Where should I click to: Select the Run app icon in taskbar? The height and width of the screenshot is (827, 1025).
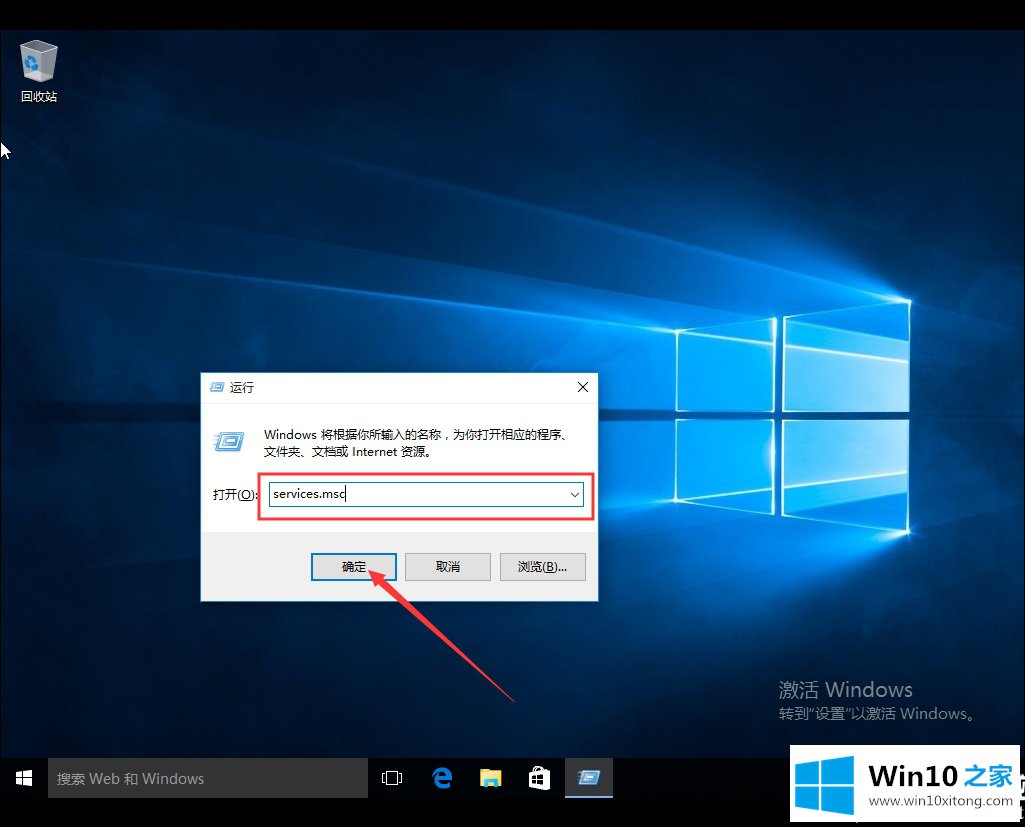click(588, 778)
